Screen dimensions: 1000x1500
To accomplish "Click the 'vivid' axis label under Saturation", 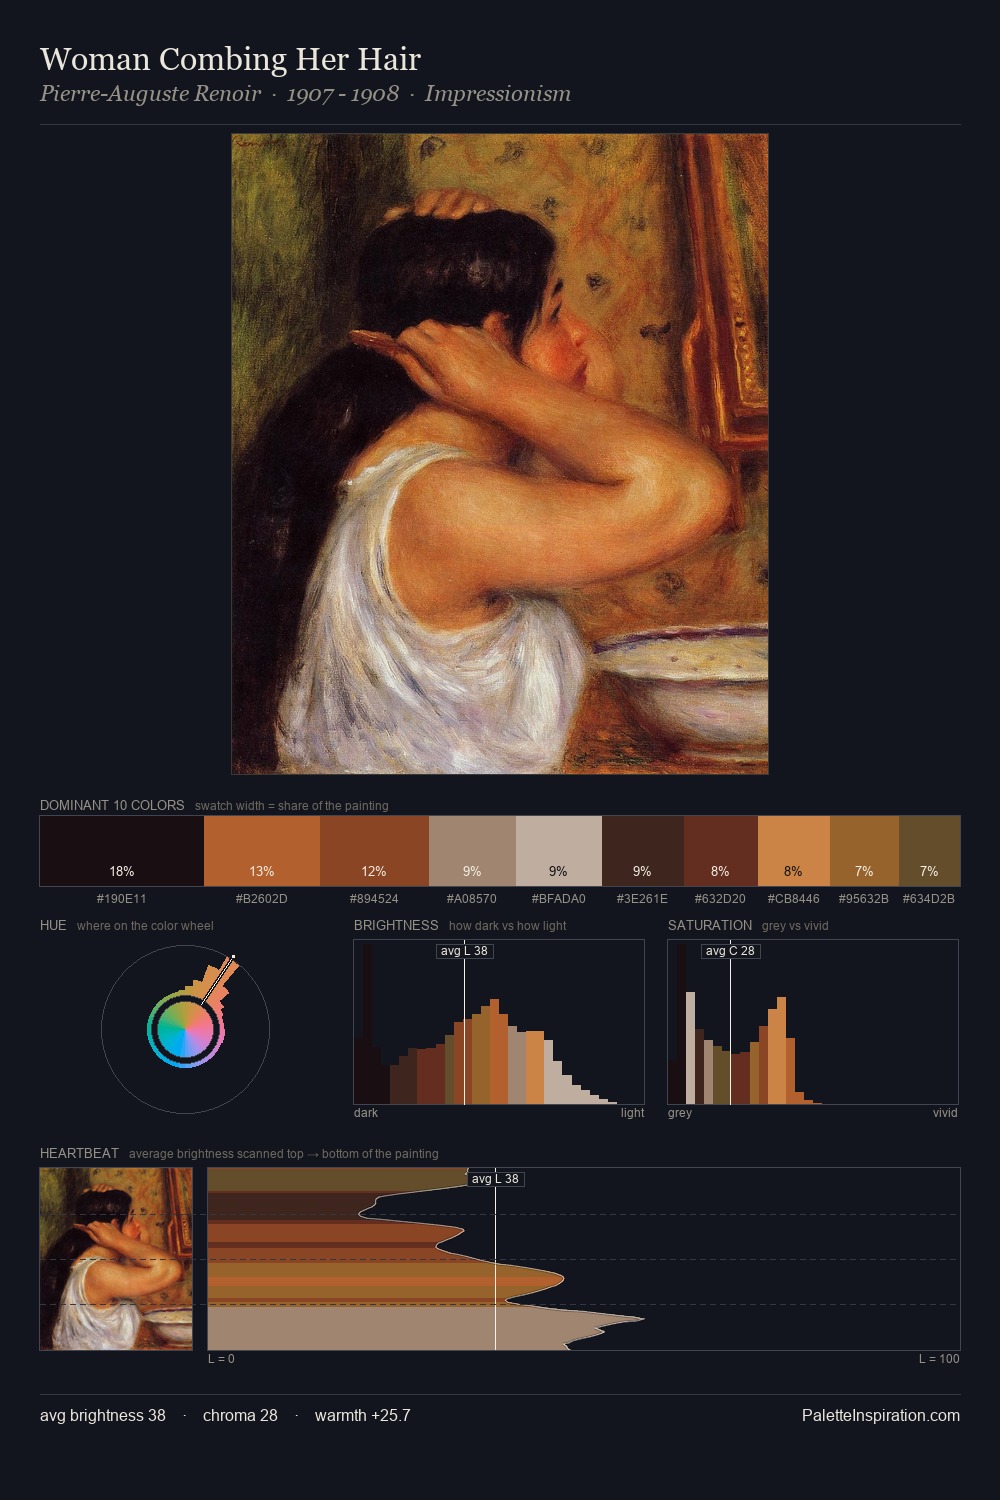I will pos(945,1113).
